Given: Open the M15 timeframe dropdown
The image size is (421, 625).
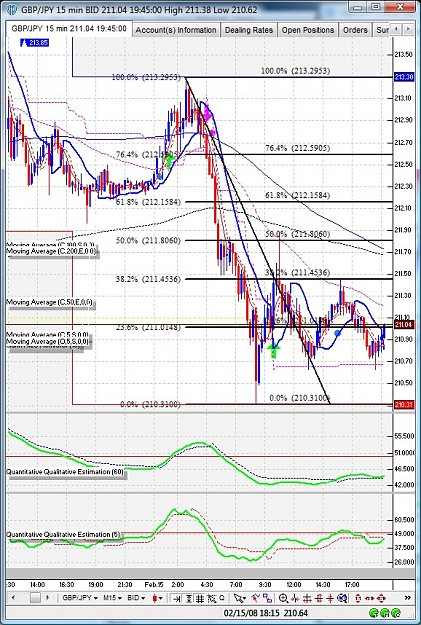Looking at the screenshot, I should click(x=112, y=598).
